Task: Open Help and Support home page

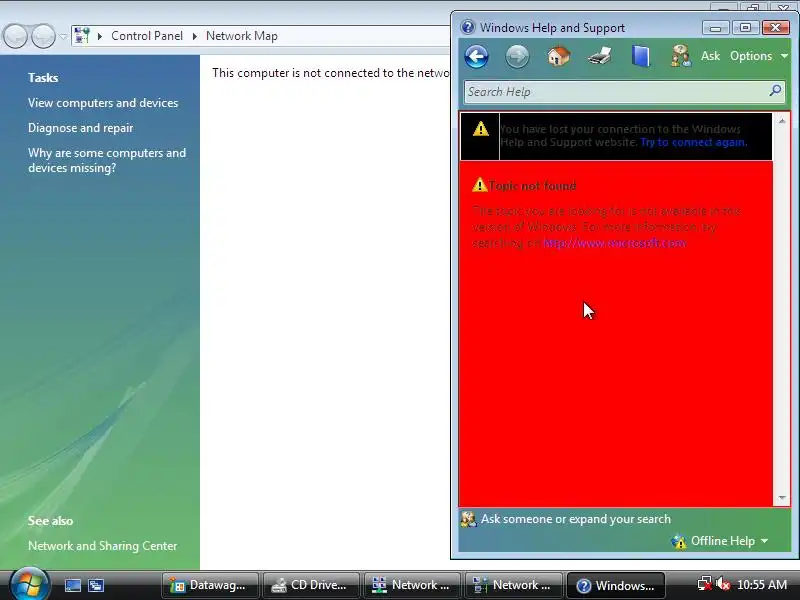Action: point(559,56)
